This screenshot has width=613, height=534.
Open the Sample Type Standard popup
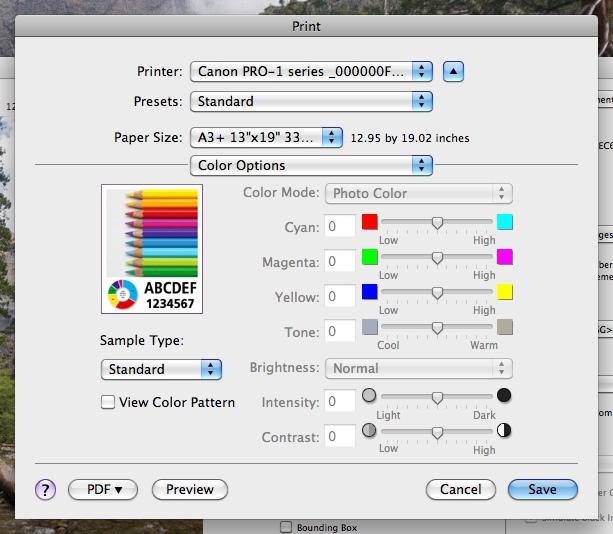click(x=161, y=369)
